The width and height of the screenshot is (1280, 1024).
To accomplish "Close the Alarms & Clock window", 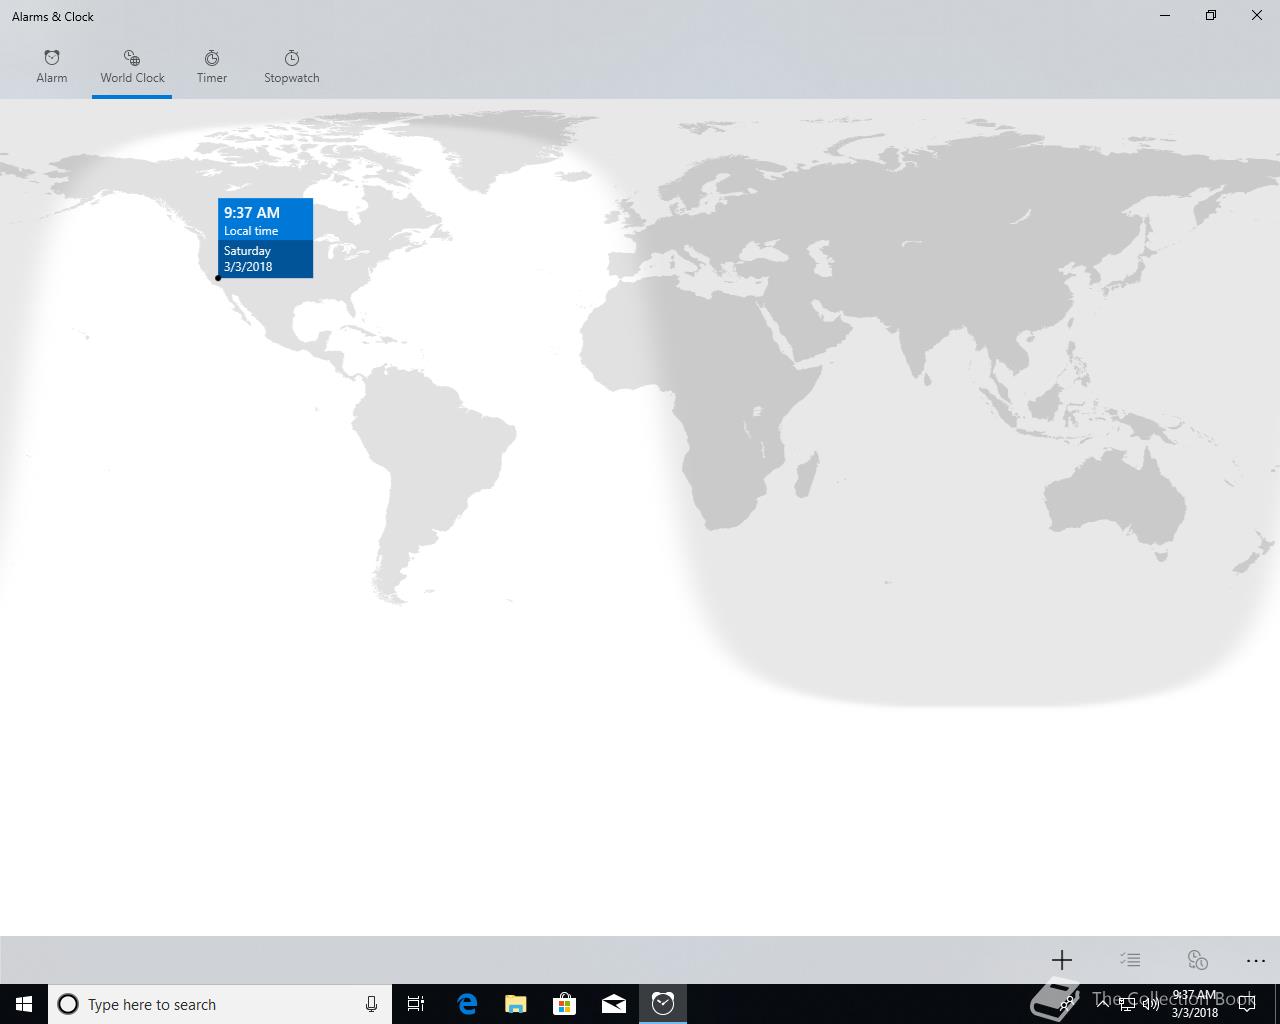I will click(1257, 15).
